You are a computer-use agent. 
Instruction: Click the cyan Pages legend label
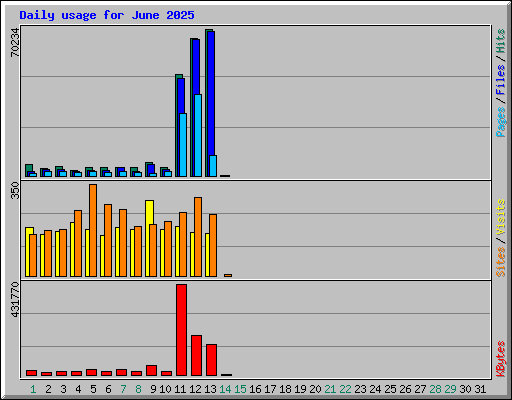click(x=501, y=122)
